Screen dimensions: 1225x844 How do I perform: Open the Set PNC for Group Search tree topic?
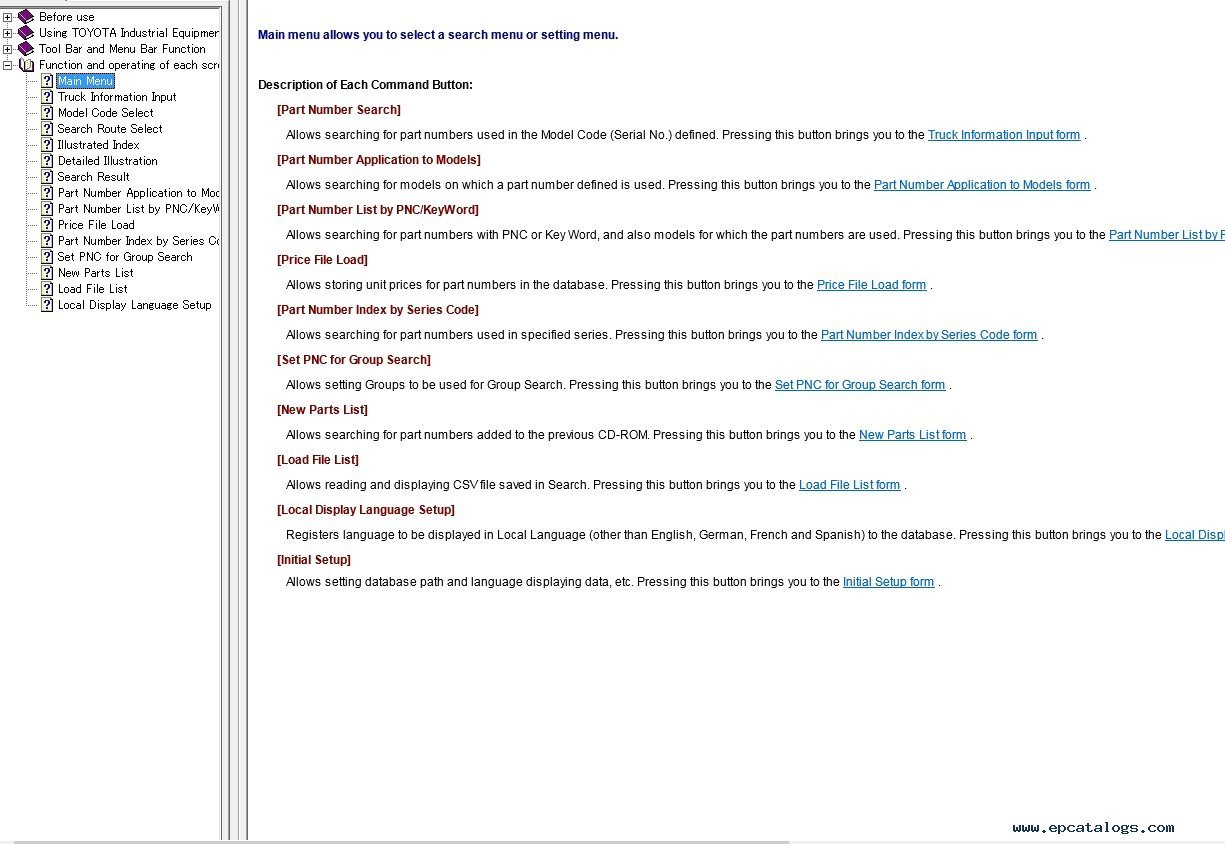(125, 257)
